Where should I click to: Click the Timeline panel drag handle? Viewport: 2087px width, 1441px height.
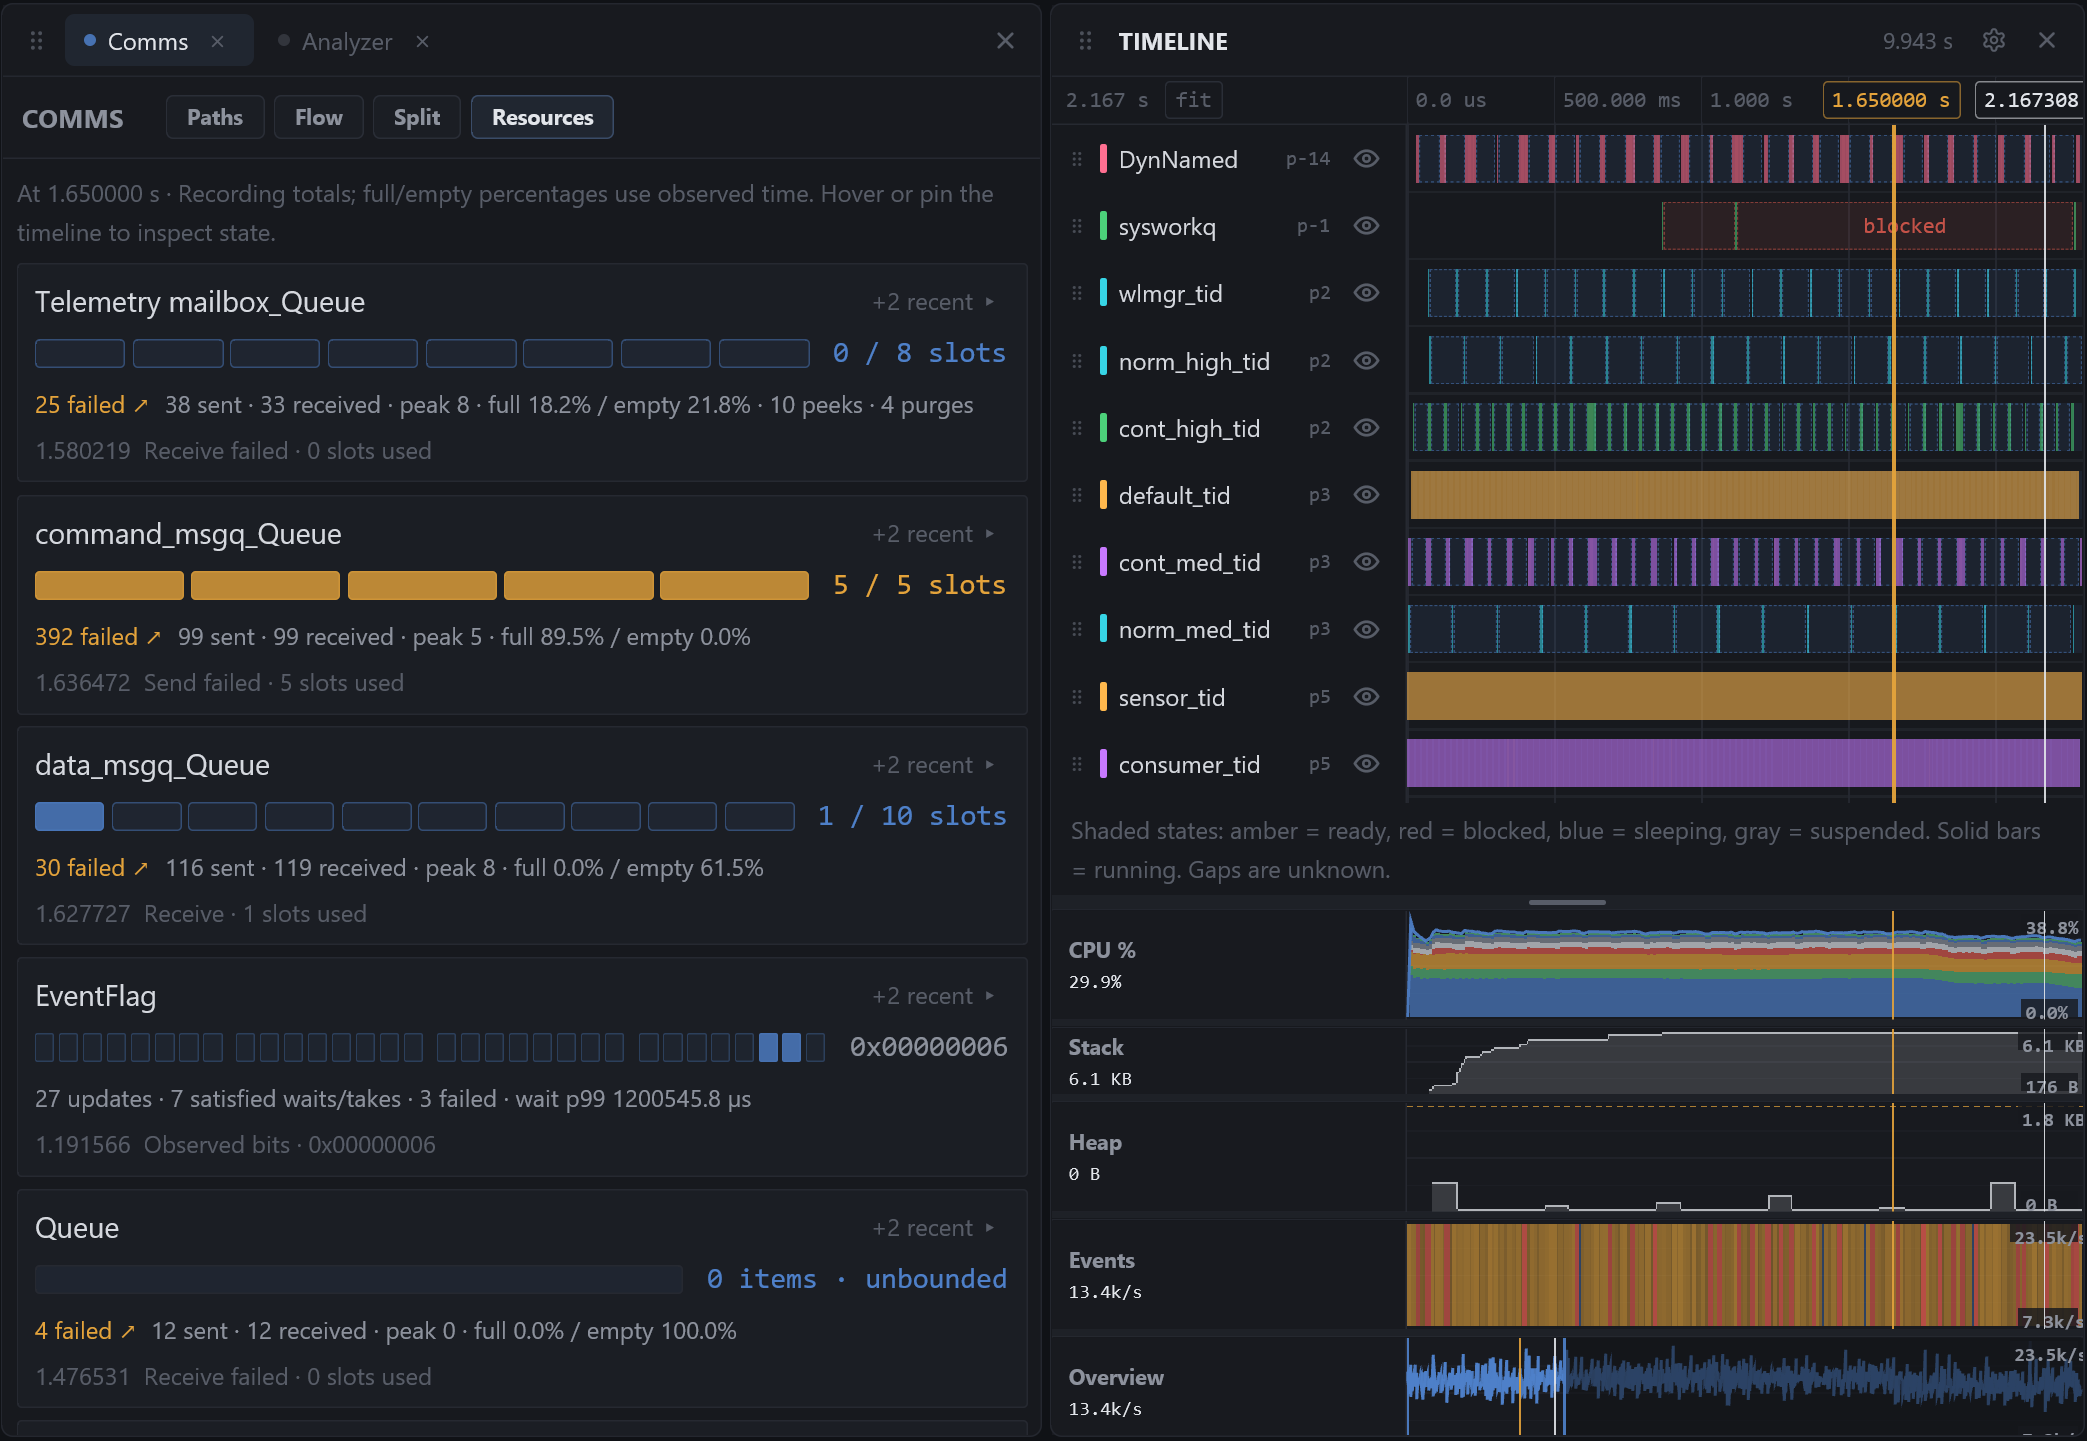pyautogui.click(x=1085, y=41)
